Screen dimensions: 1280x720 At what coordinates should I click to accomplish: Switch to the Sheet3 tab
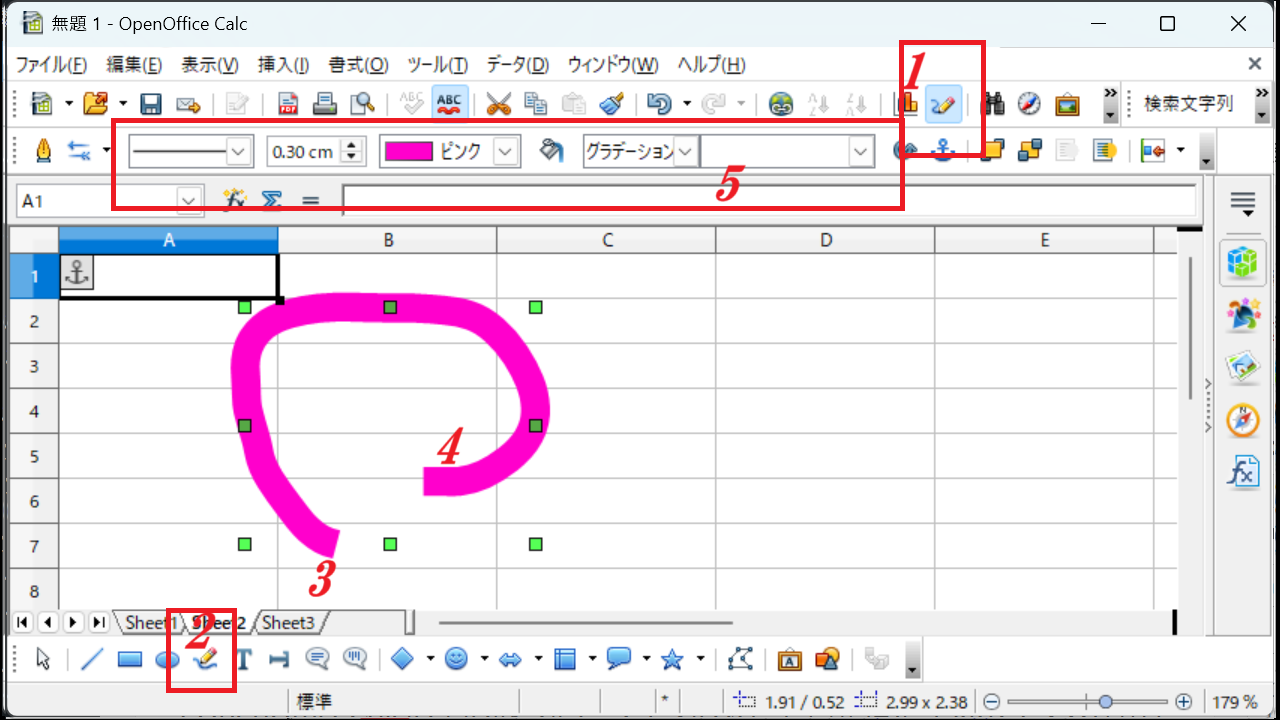coord(288,623)
